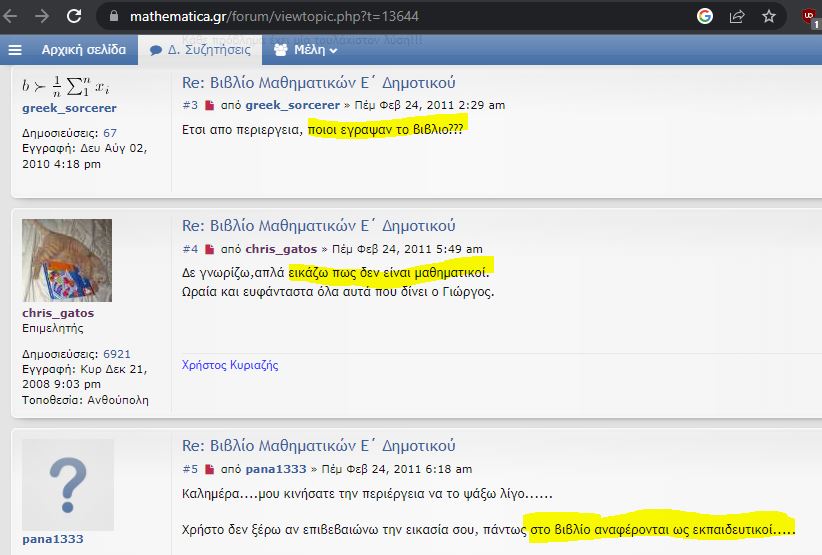Click the 'Επιμελητής' rank label
Screen dimensions: 822x555
coord(52,328)
